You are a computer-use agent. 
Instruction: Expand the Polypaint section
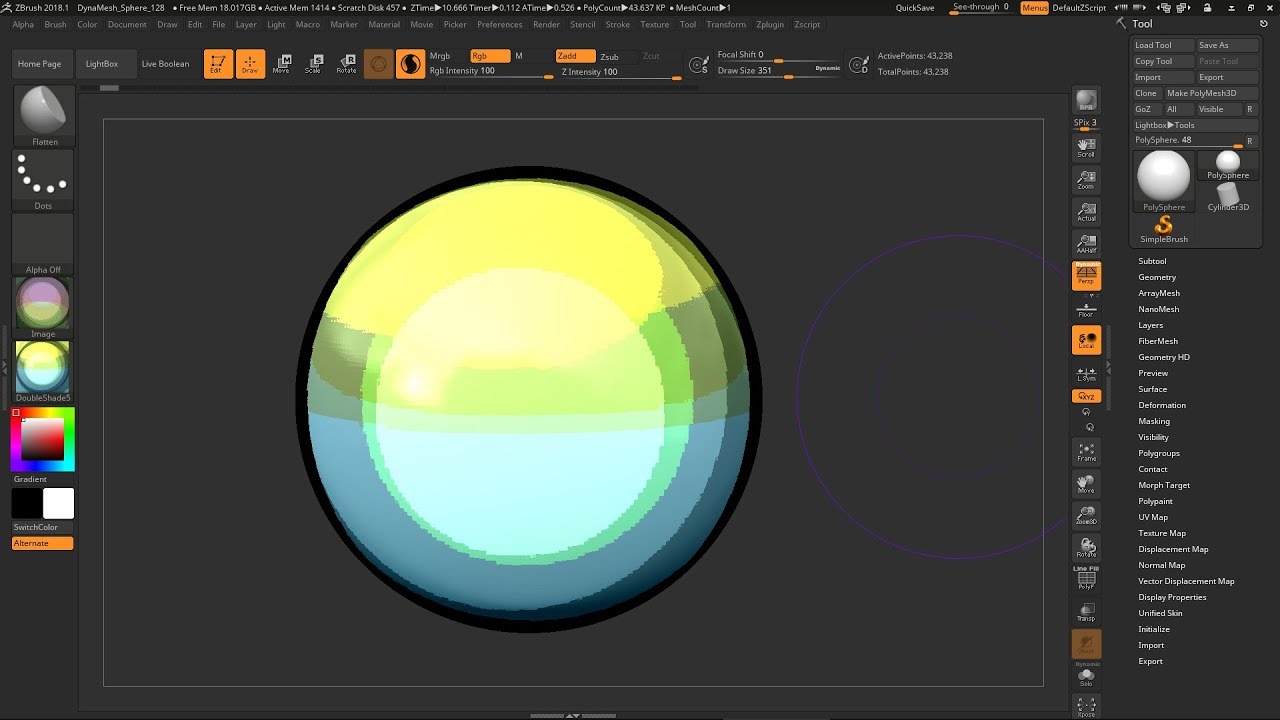tap(1155, 501)
